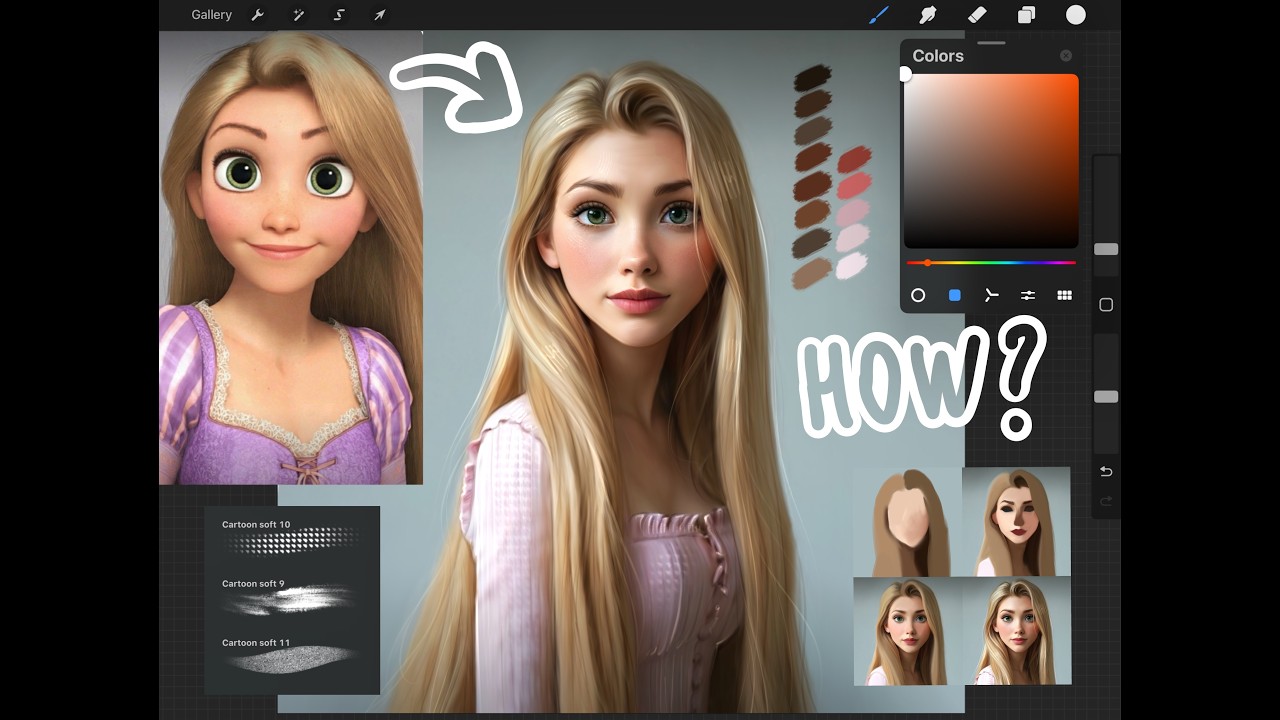Select the Paint brush tool
This screenshot has width=1280, height=720.
pyautogui.click(x=879, y=15)
